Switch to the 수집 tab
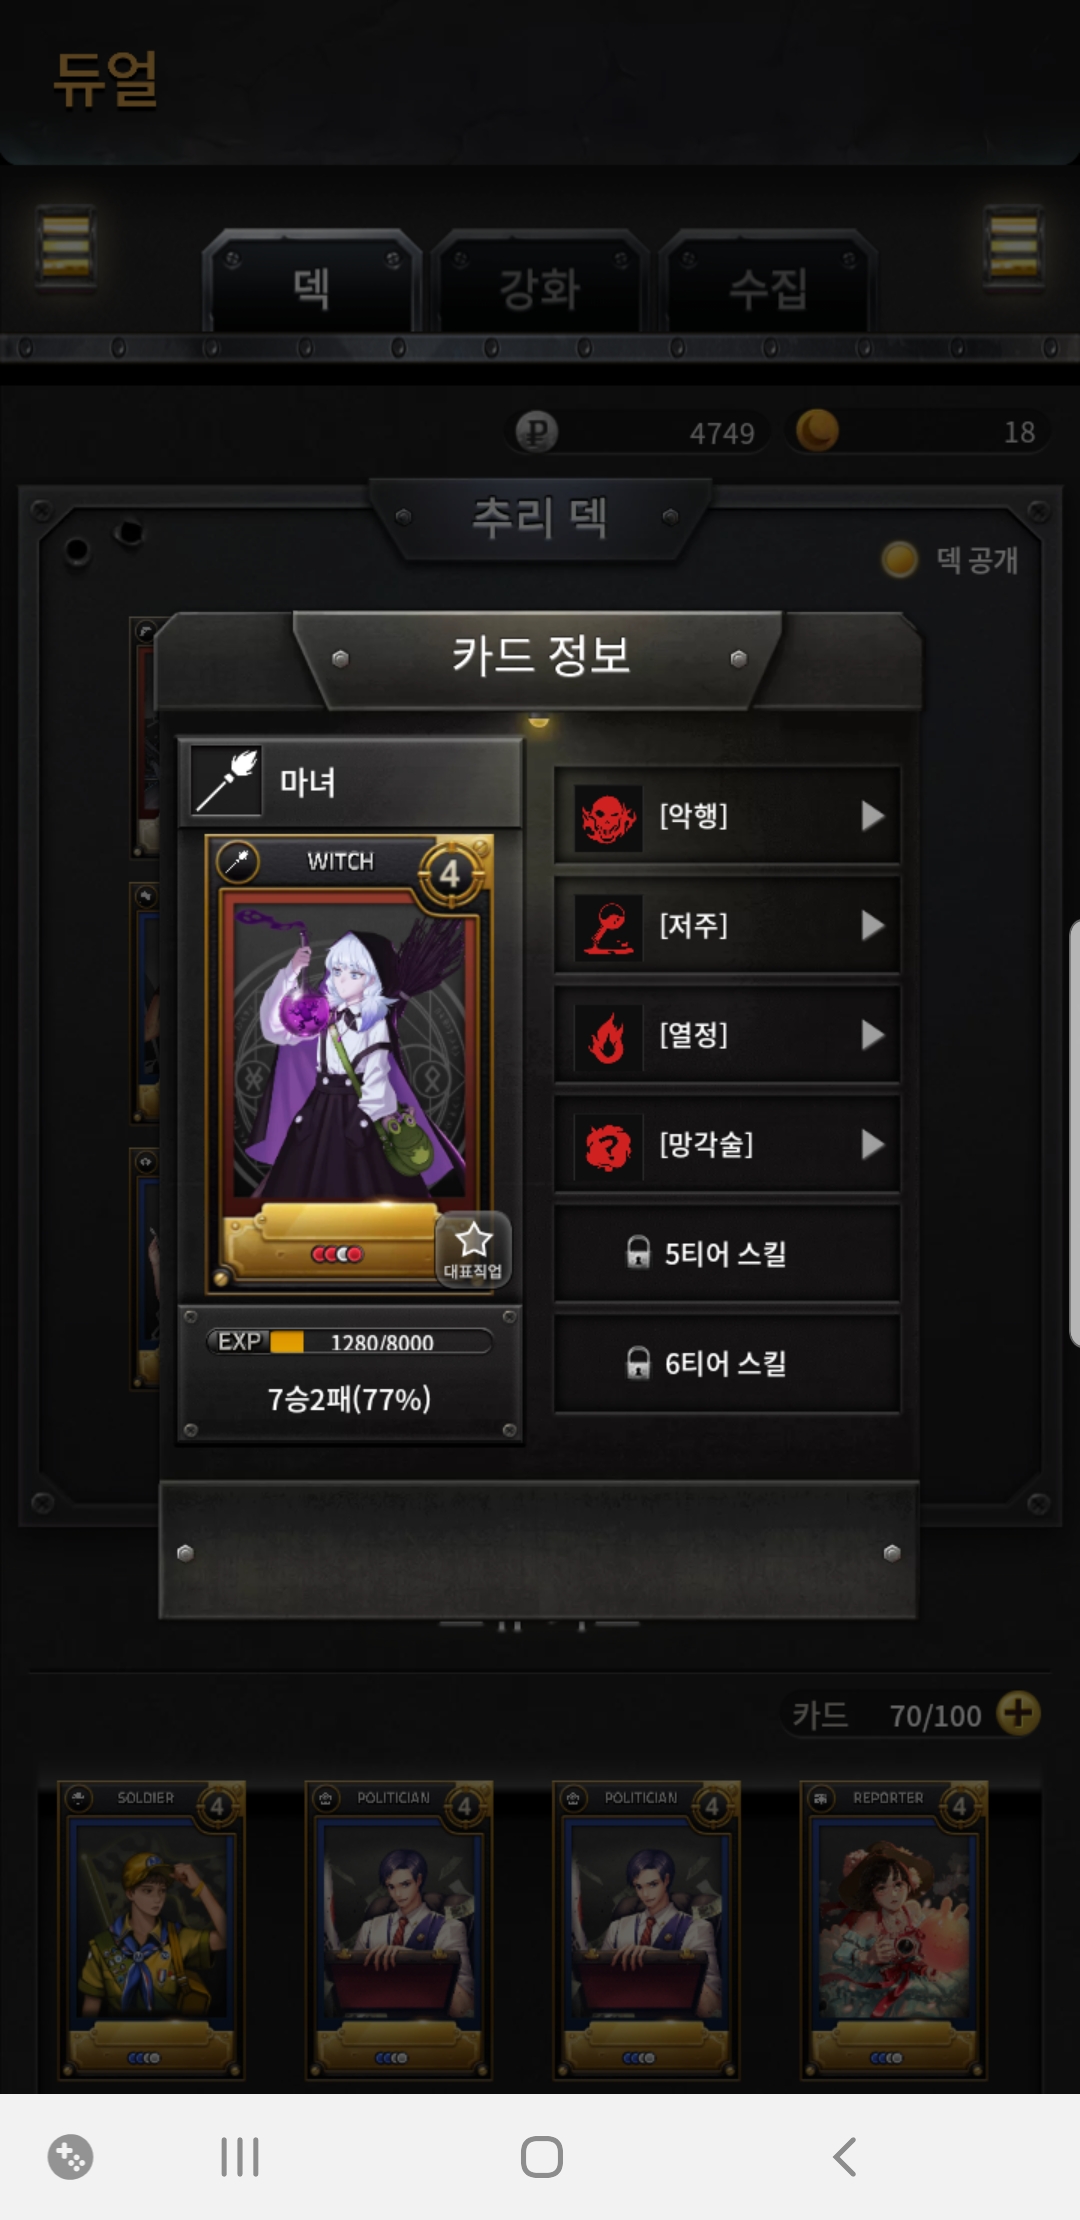The height and width of the screenshot is (2220, 1080). click(x=768, y=287)
